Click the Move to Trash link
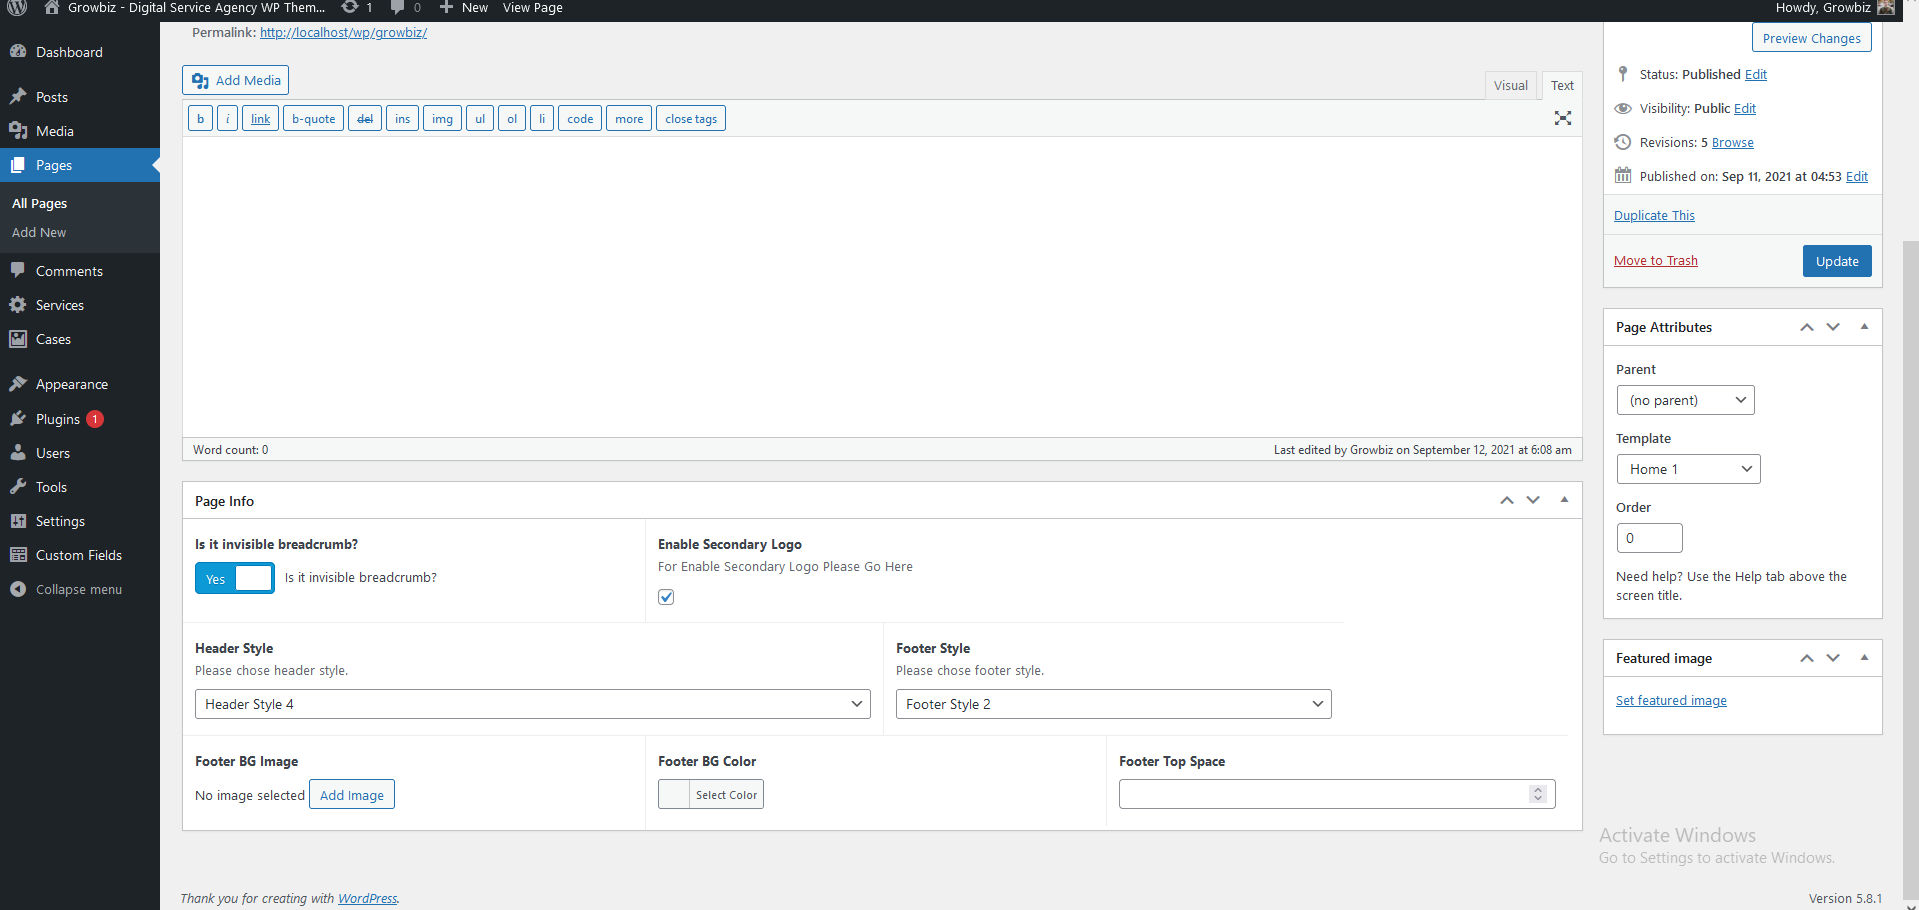This screenshot has height=910, width=1919. [1655, 260]
